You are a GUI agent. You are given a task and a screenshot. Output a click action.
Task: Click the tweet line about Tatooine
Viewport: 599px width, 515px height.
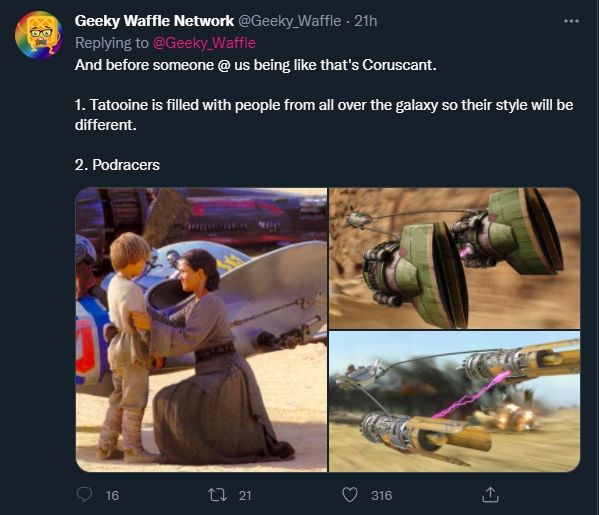324,115
